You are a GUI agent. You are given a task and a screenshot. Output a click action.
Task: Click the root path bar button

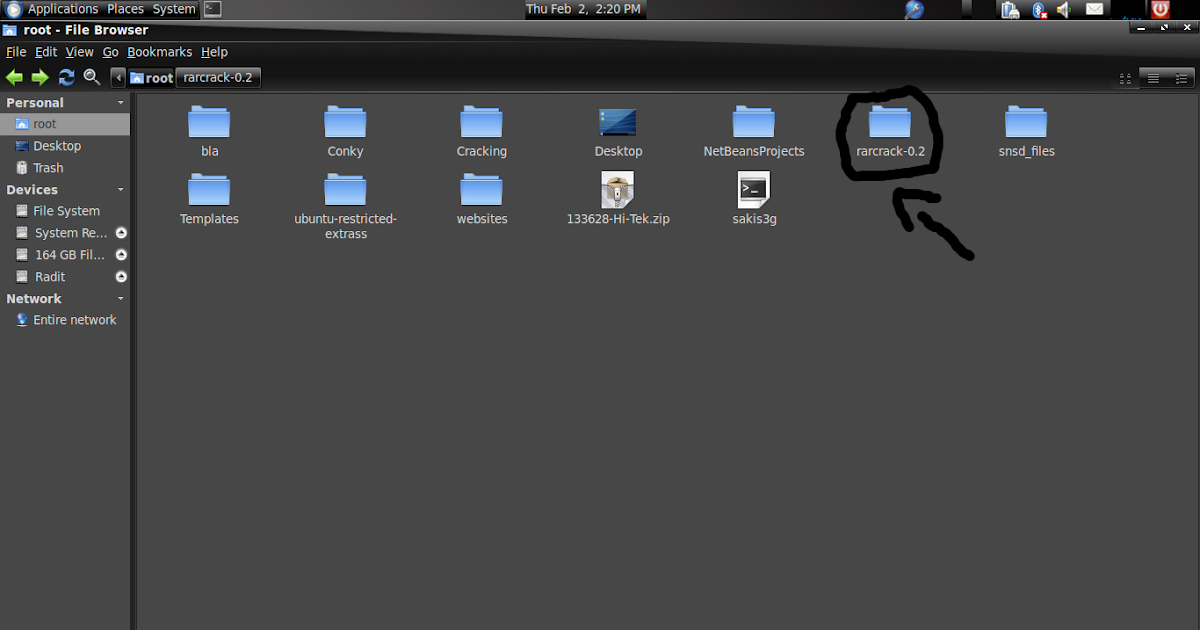point(151,78)
